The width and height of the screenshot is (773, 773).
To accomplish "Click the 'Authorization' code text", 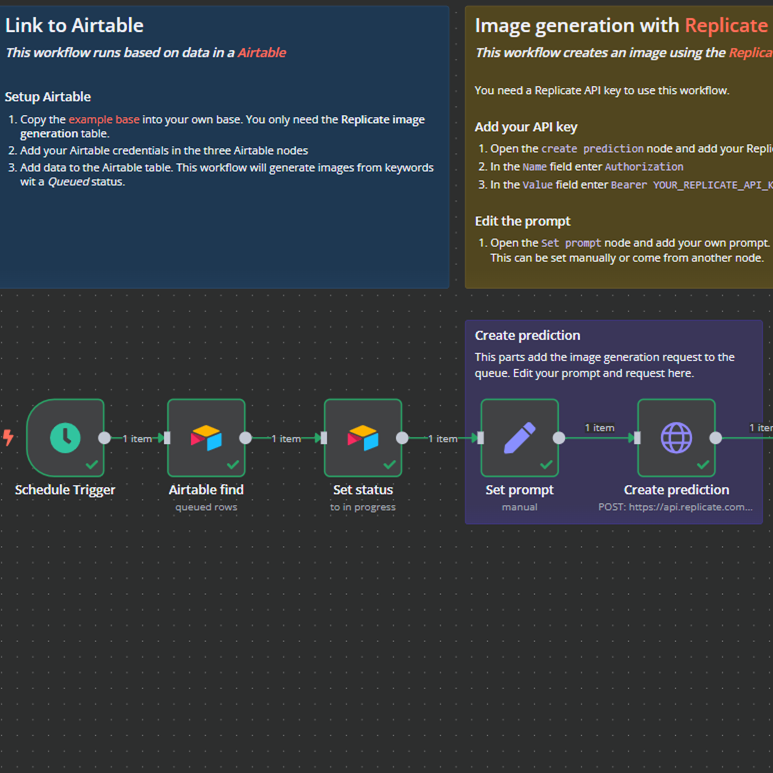I will (x=644, y=167).
